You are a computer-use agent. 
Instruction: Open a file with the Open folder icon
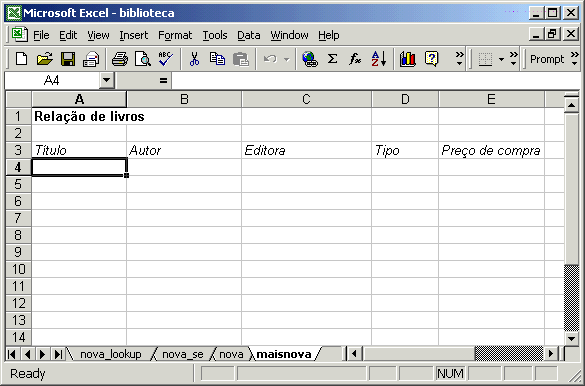(45, 59)
